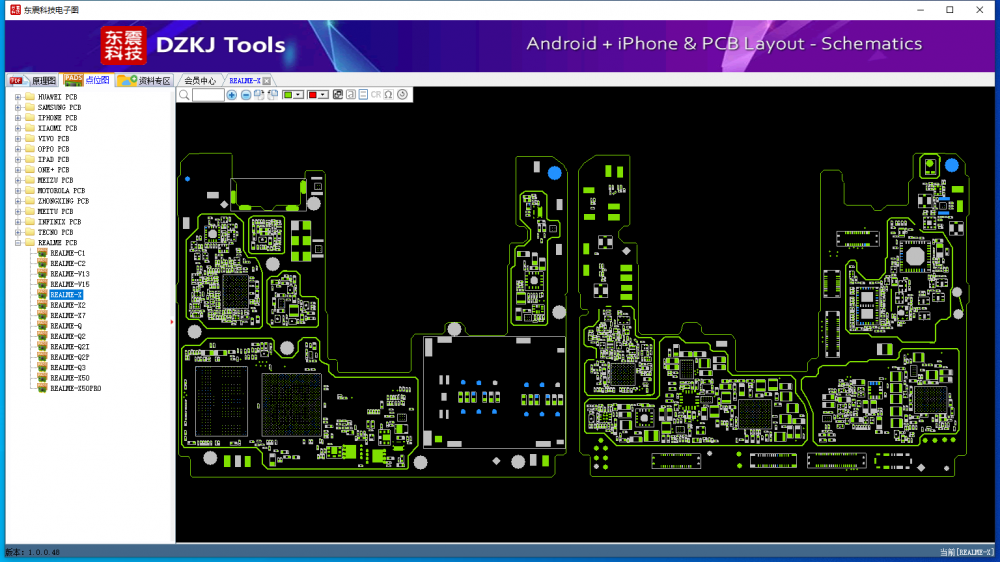The width and height of the screenshot is (1000, 562).
Task: Zoom in with the blue plus button
Action: tap(232, 95)
